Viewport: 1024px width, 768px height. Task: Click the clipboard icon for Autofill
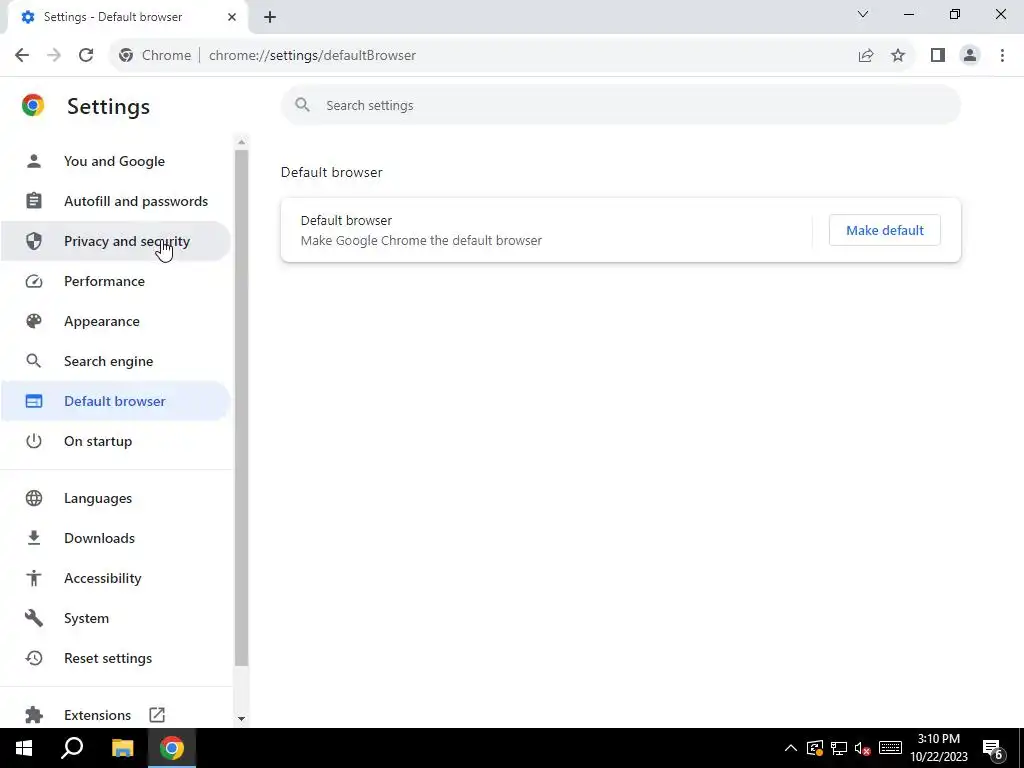[34, 201]
